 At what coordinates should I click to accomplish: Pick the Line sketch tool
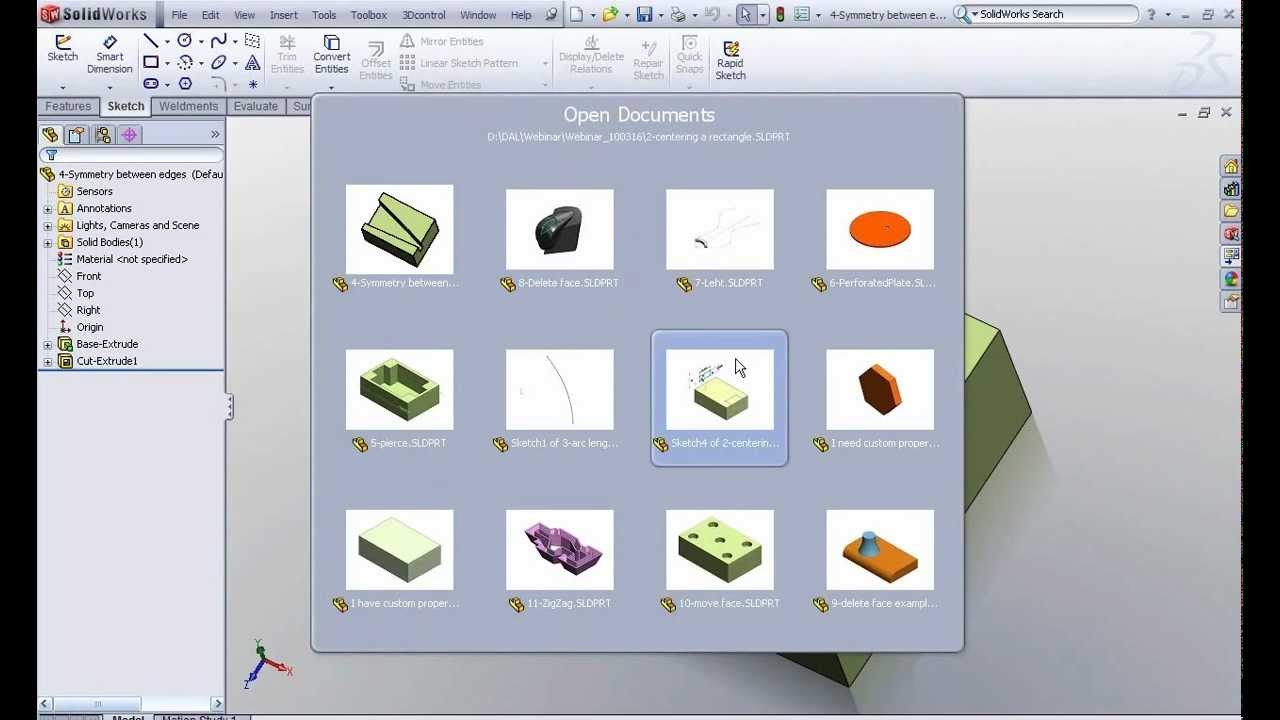(x=151, y=41)
